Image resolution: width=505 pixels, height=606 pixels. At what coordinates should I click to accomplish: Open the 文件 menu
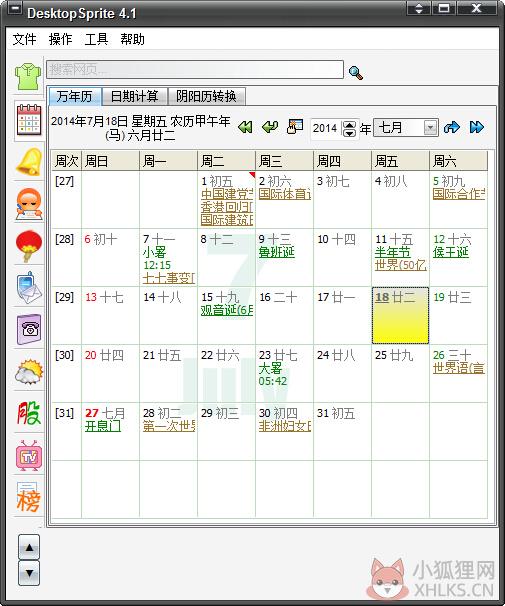(x=24, y=39)
